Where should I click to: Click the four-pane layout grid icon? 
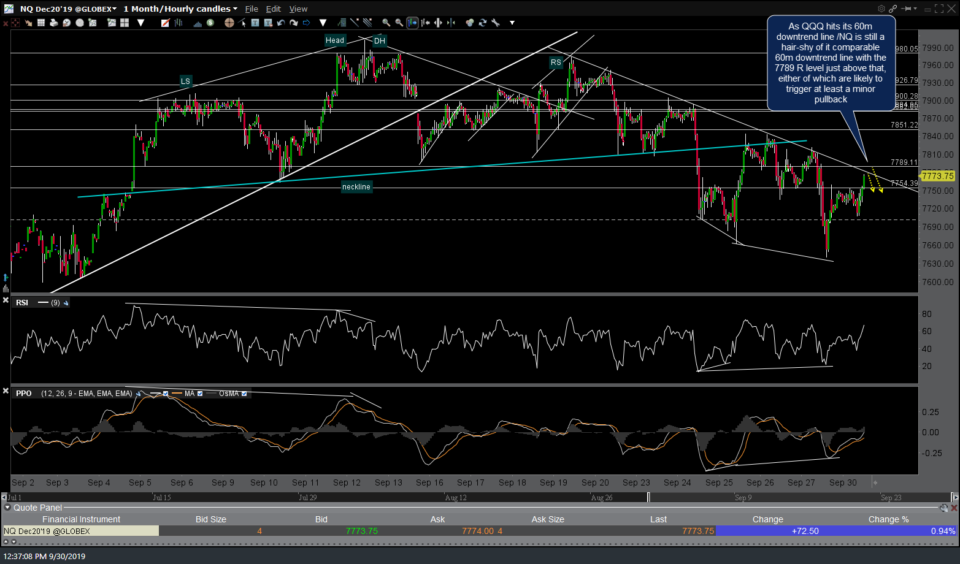124,23
